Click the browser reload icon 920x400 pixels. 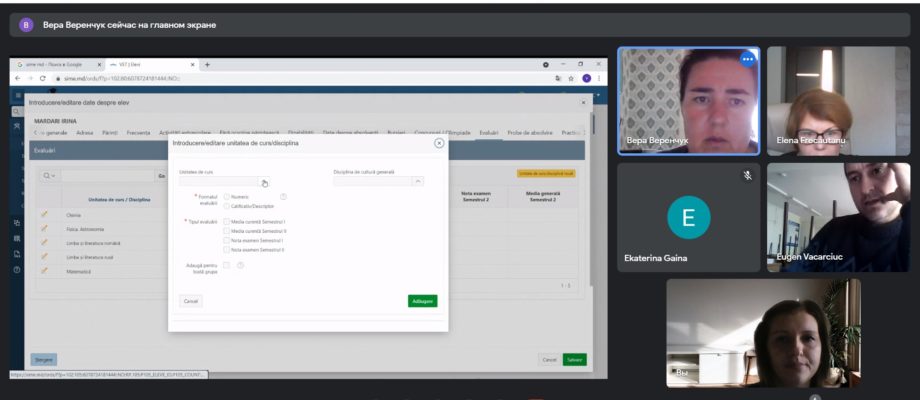(42, 78)
